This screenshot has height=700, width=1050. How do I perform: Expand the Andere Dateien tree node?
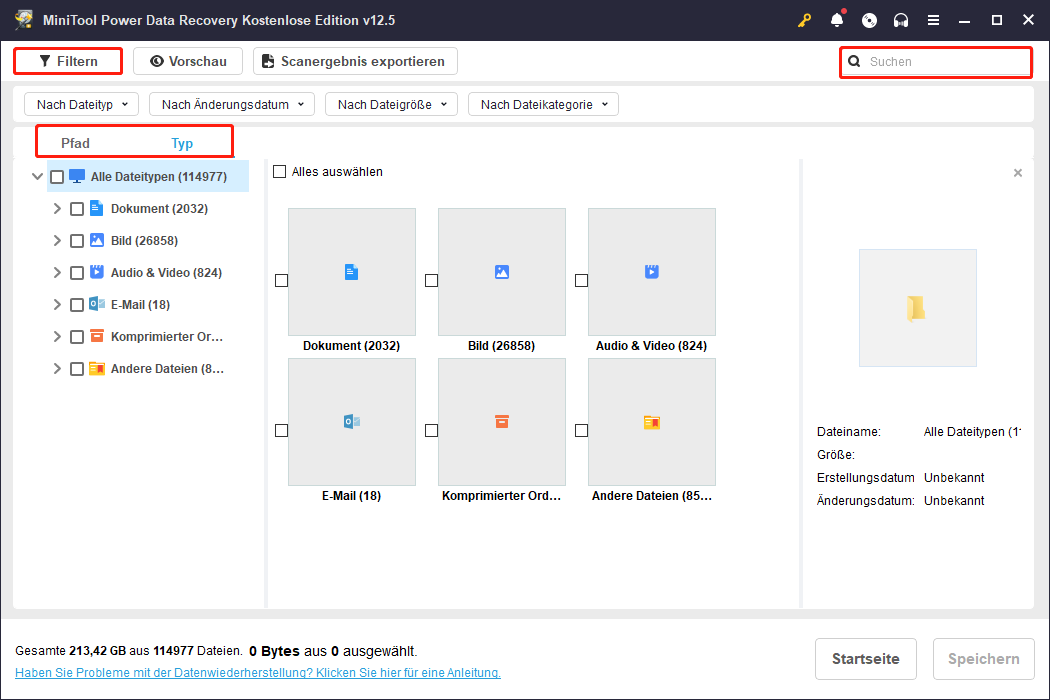tap(57, 368)
